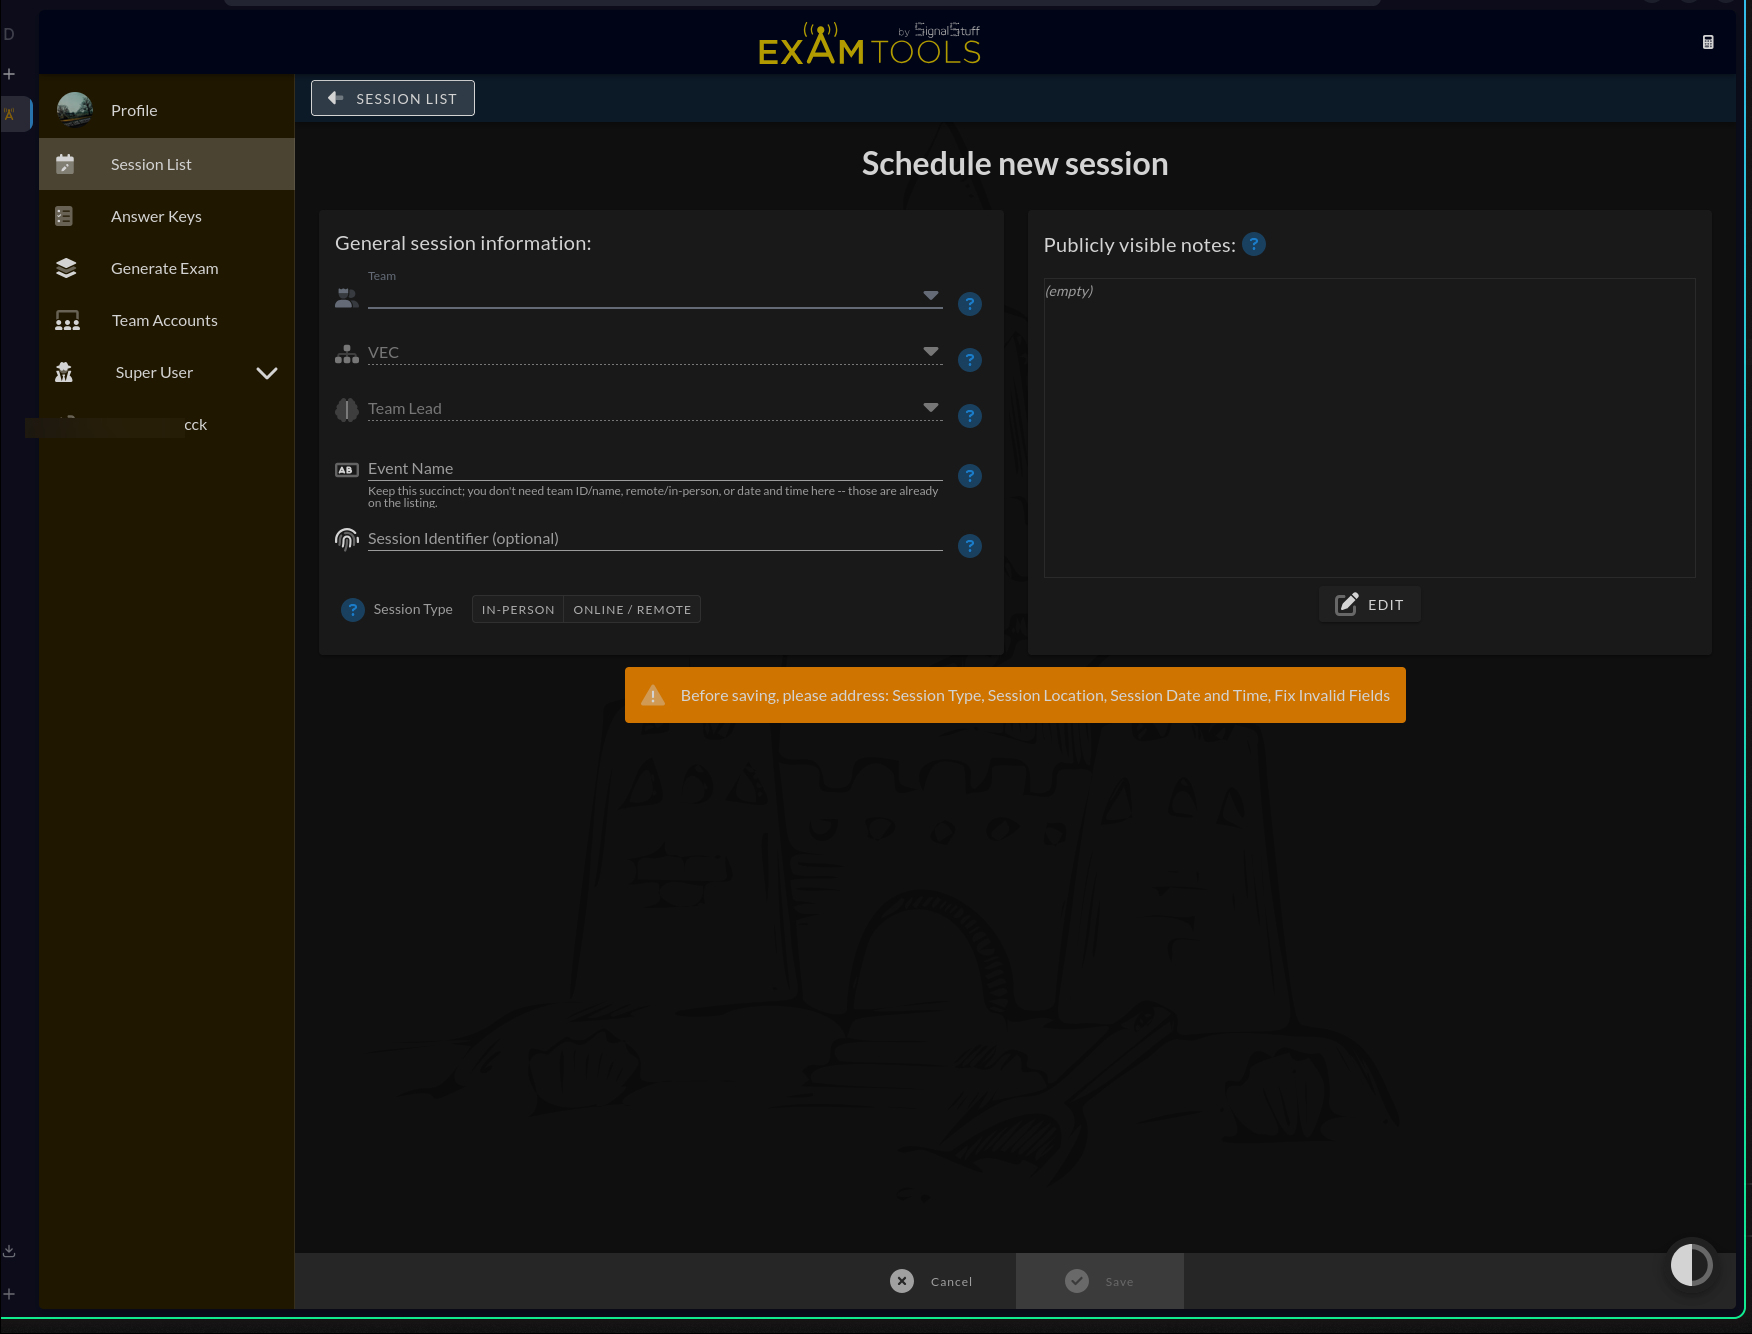Click the profile avatar picture
This screenshot has width=1752, height=1334.
click(x=75, y=110)
